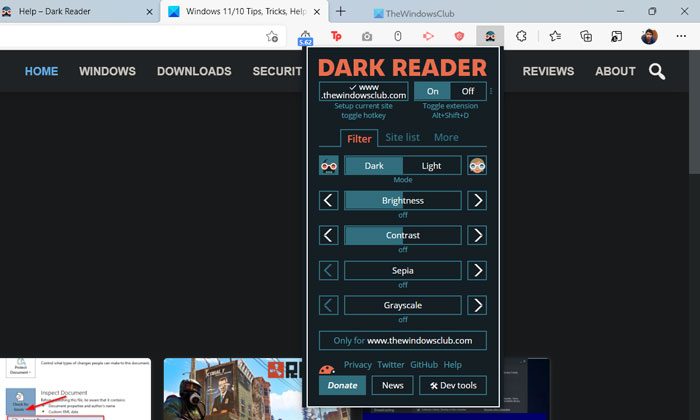Click the Brightness slider bar
Screen dimensions: 700x420
click(403, 200)
